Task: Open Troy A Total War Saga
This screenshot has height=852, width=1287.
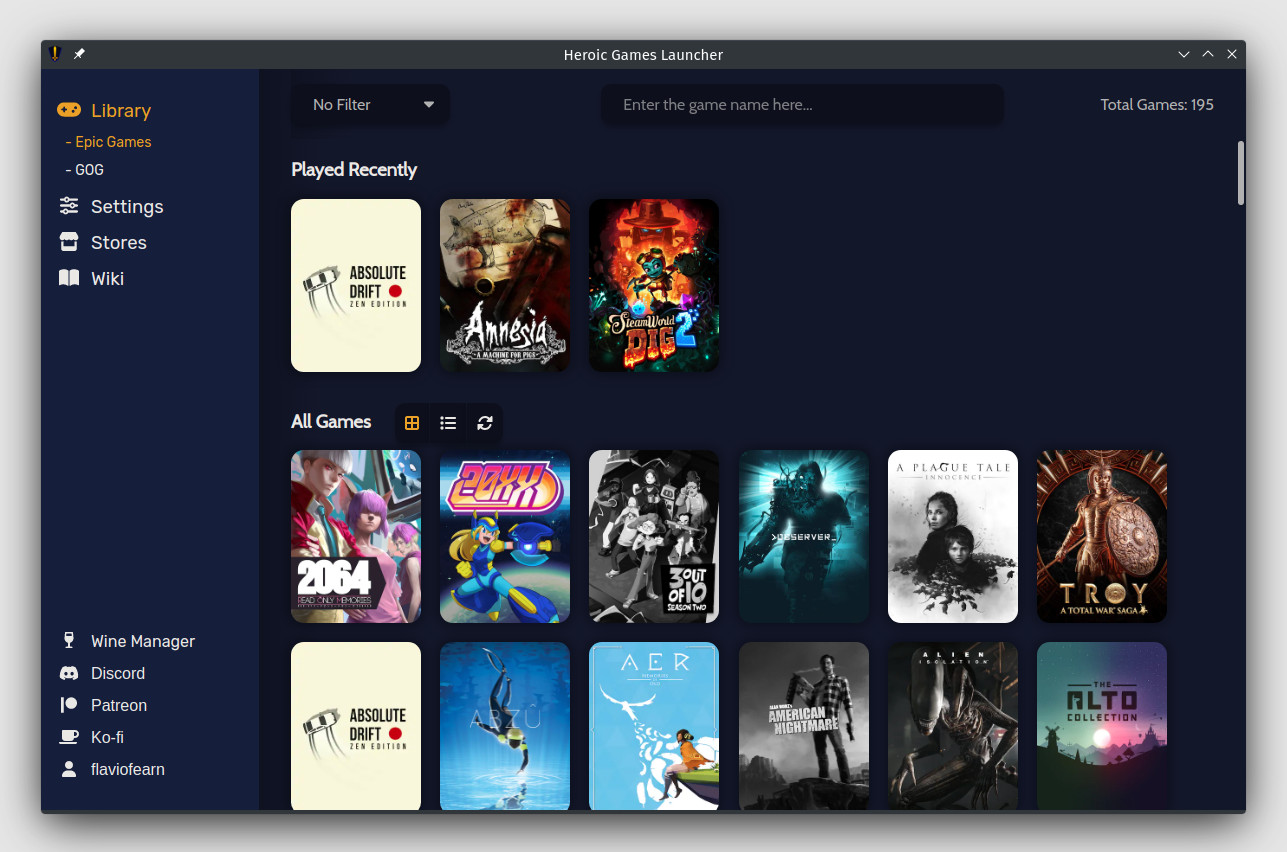Action: pyautogui.click(x=1102, y=536)
